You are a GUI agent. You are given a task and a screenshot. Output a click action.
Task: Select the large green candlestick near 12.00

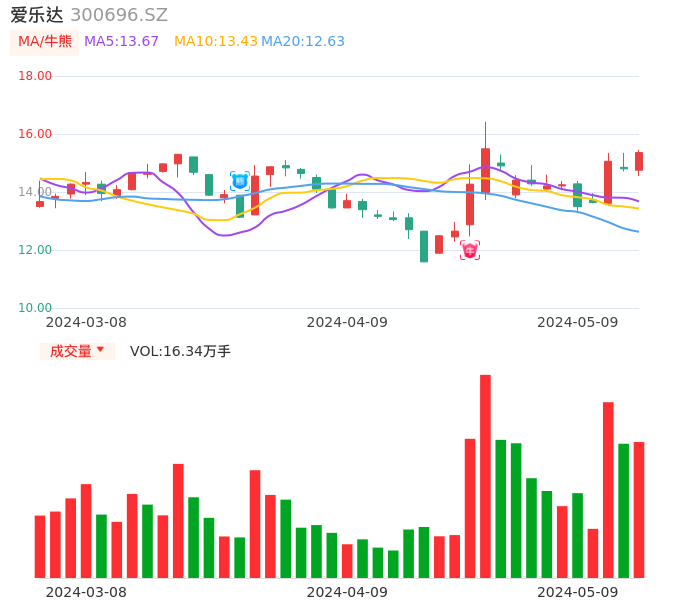[x=424, y=246]
